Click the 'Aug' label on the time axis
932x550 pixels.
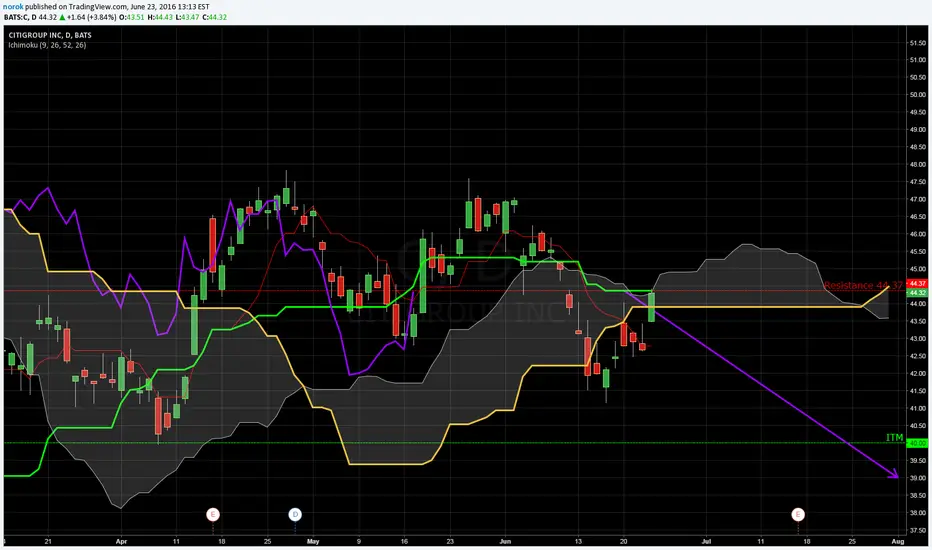[x=898, y=542]
